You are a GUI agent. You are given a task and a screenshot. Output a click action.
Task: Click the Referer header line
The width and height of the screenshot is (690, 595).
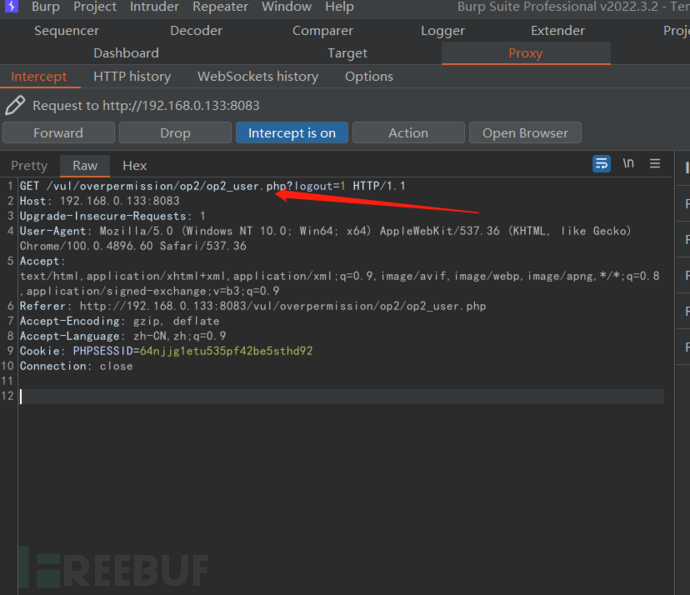tap(253, 306)
